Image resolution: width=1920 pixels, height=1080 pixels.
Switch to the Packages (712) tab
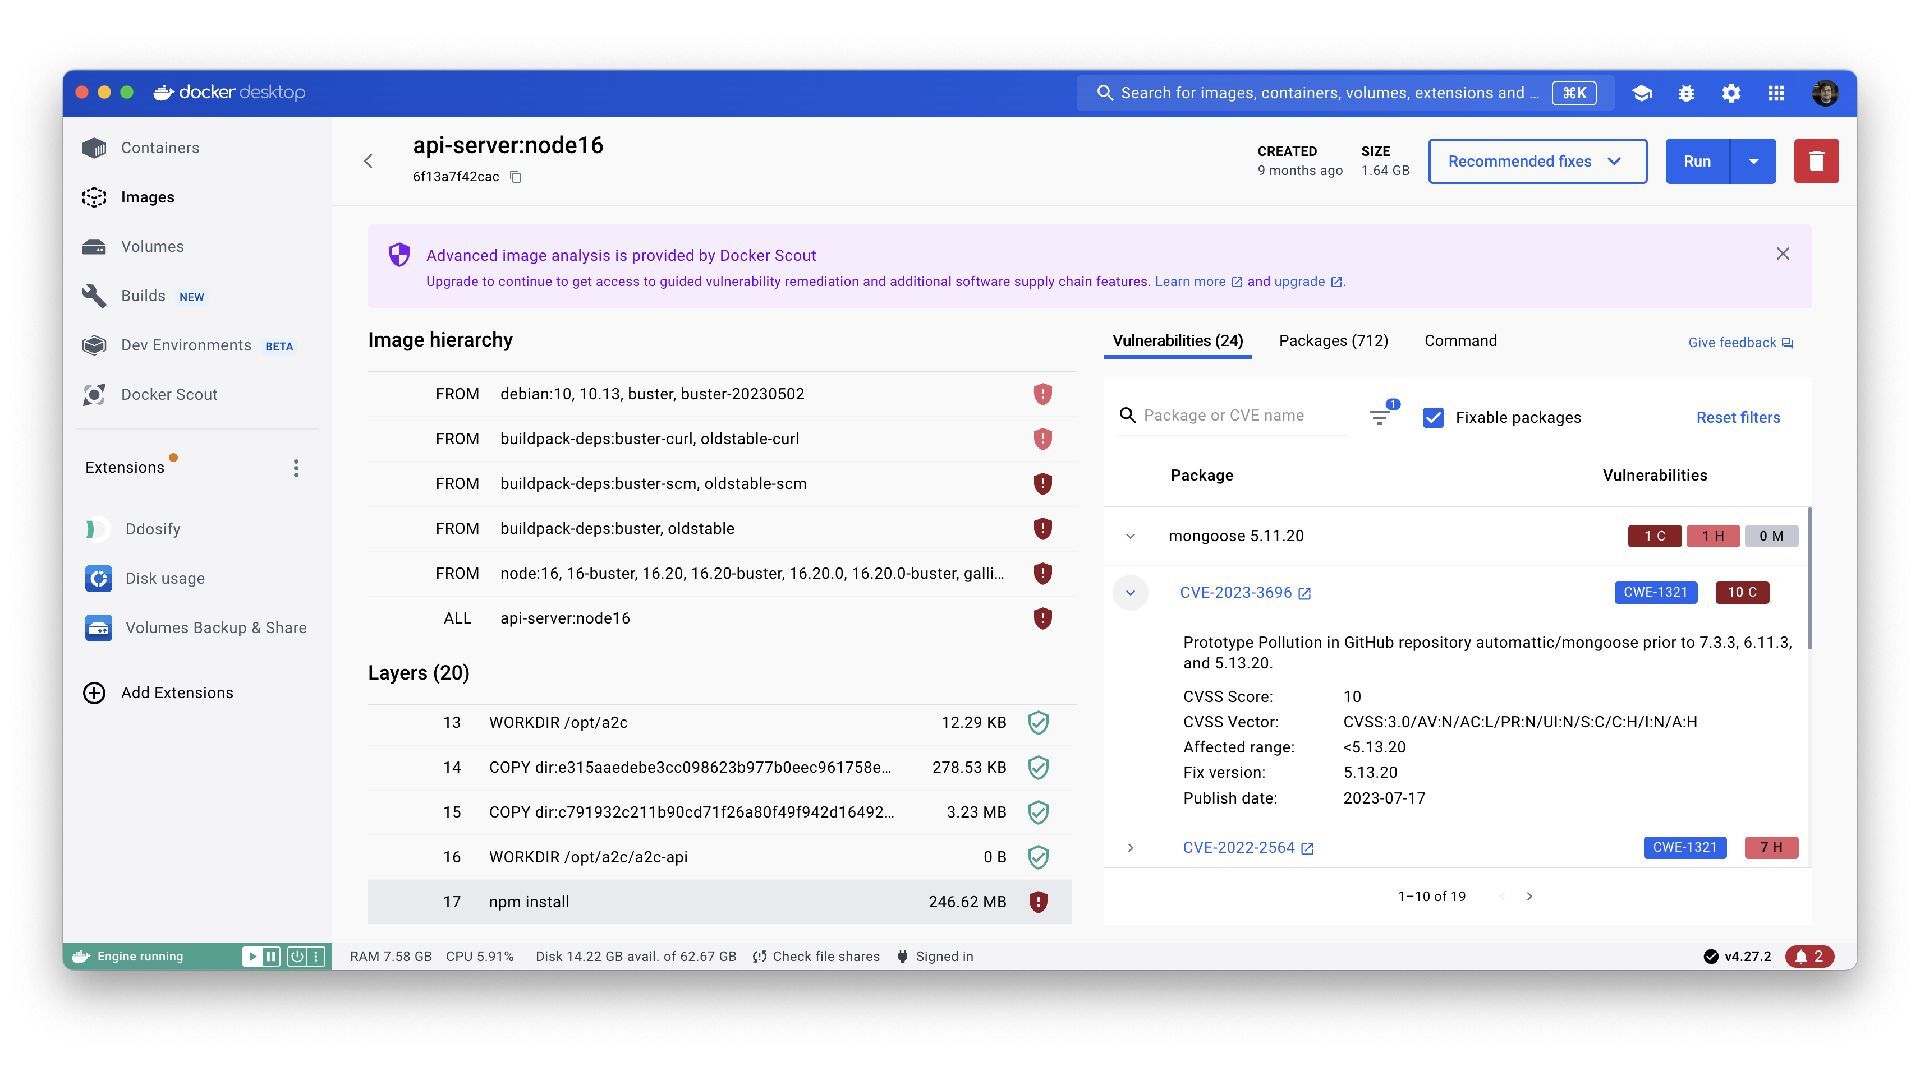tap(1333, 341)
